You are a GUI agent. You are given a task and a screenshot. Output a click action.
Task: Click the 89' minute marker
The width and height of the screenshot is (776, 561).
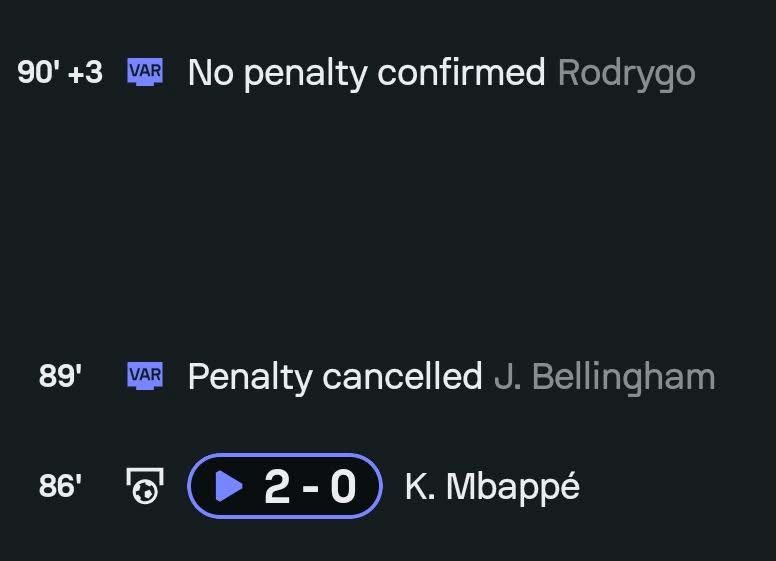[60, 375]
